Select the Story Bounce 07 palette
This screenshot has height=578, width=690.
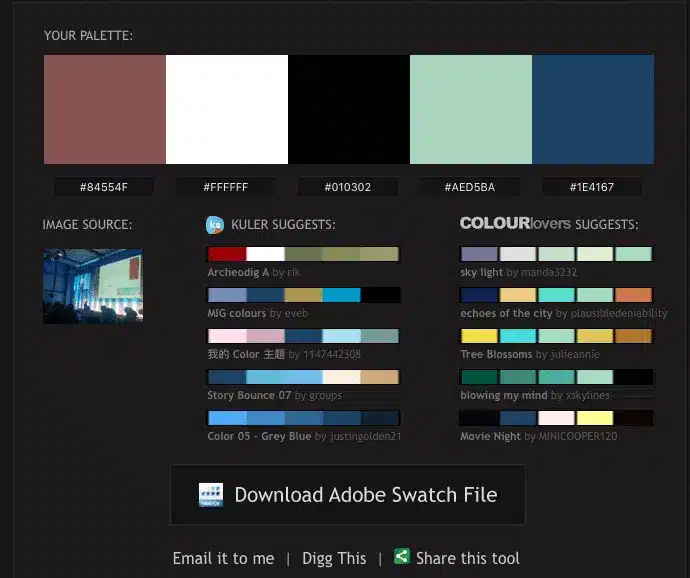coord(302,377)
